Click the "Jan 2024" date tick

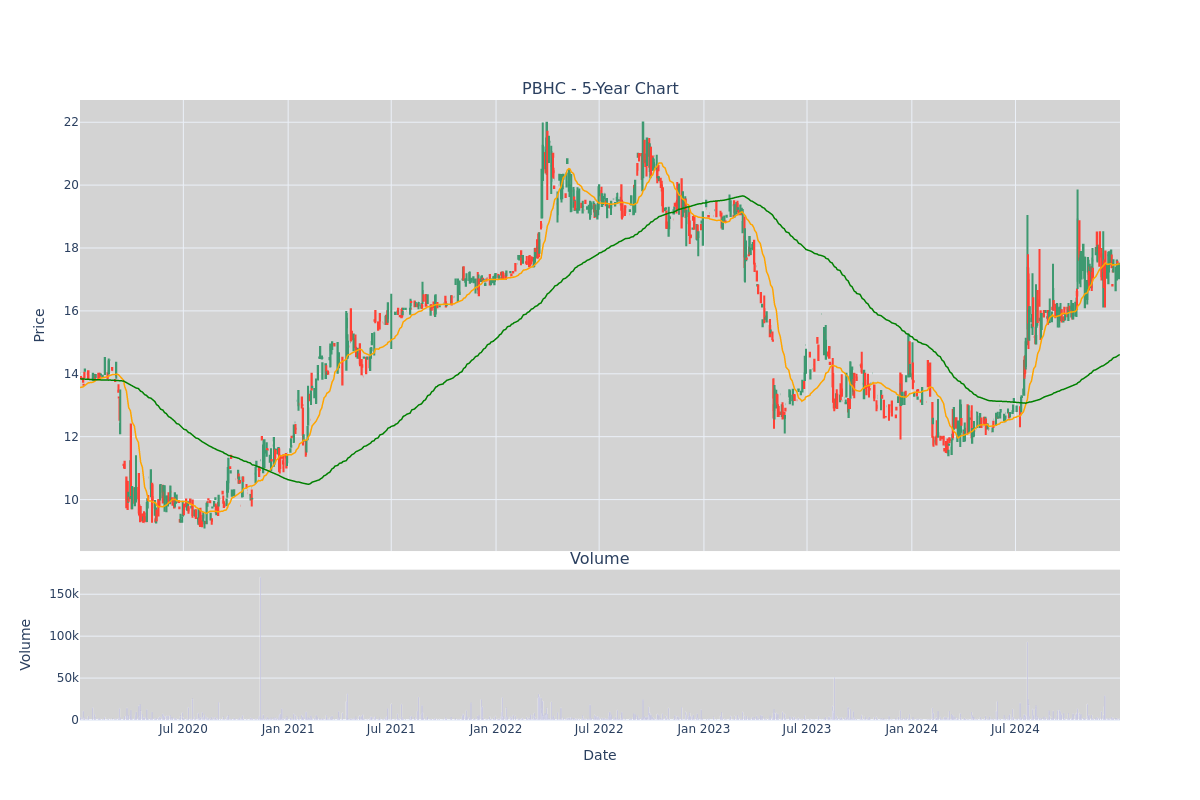[912, 729]
